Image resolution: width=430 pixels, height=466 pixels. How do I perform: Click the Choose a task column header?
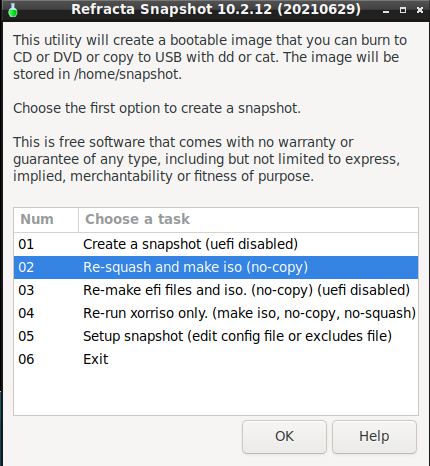click(x=248, y=220)
